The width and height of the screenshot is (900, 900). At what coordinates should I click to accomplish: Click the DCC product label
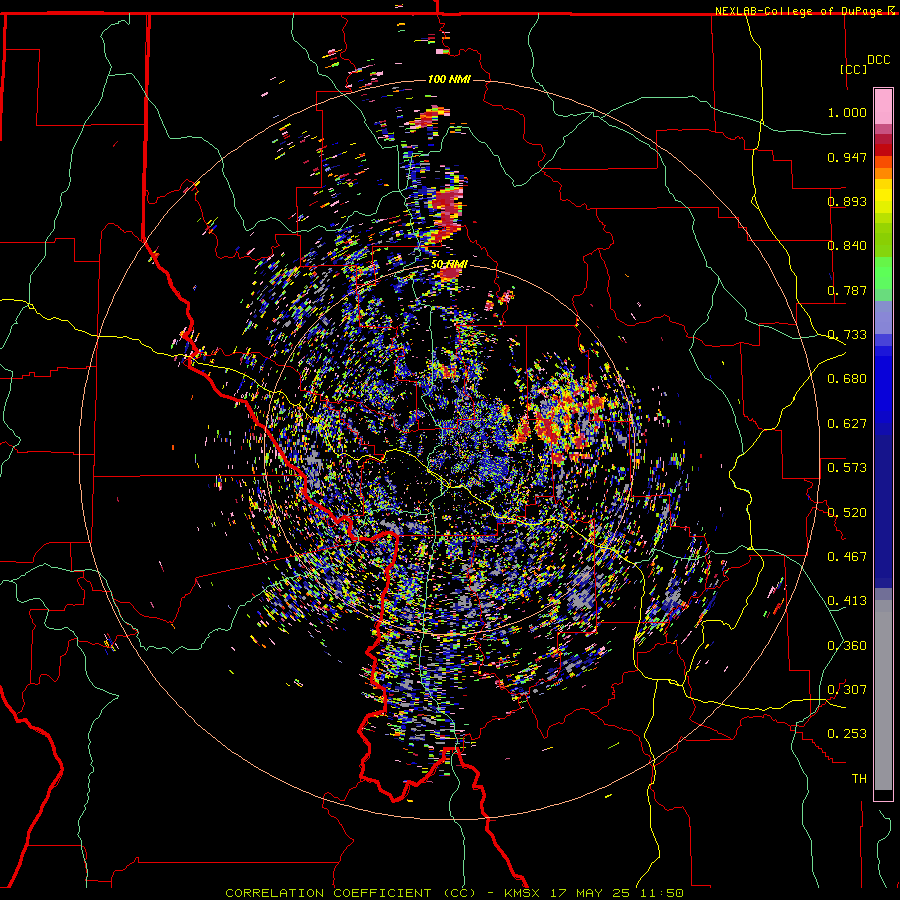[878, 60]
